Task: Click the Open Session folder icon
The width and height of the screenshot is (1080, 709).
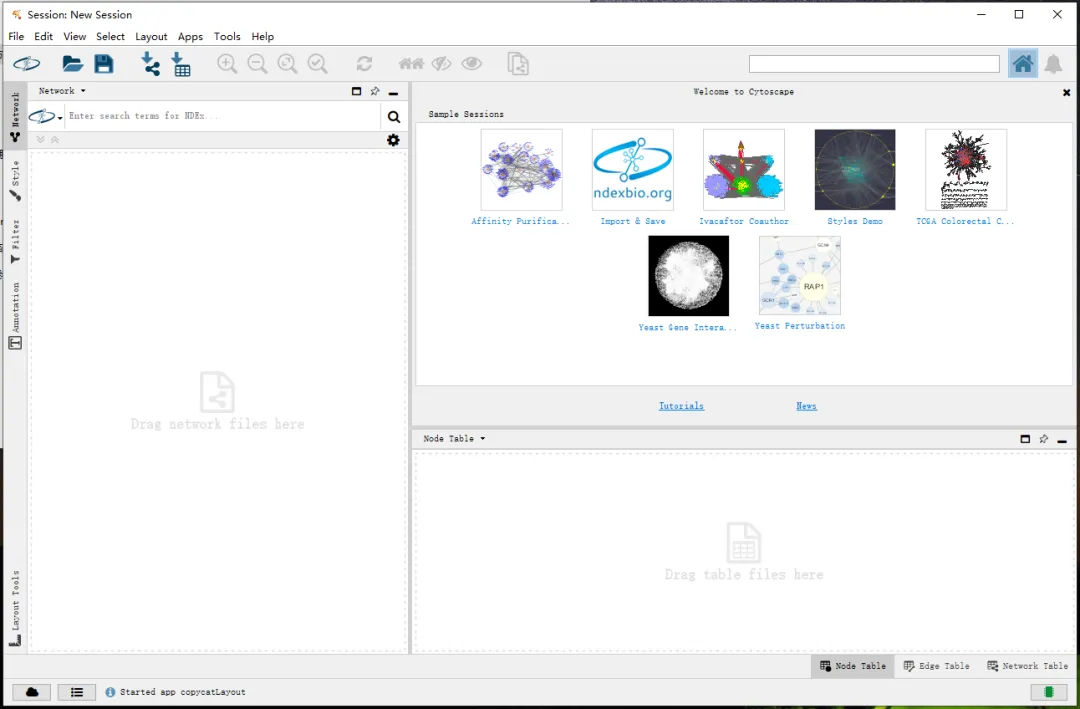Action: tap(72, 64)
